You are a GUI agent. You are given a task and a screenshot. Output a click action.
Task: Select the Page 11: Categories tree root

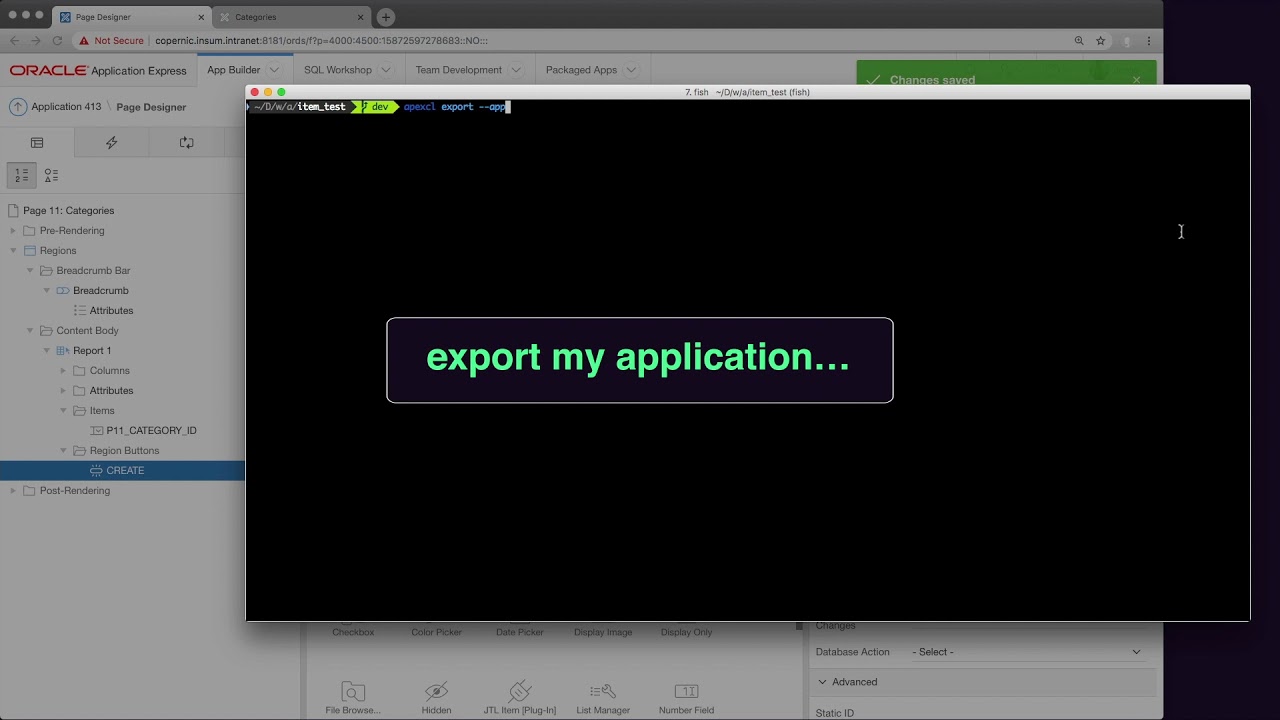tap(68, 211)
